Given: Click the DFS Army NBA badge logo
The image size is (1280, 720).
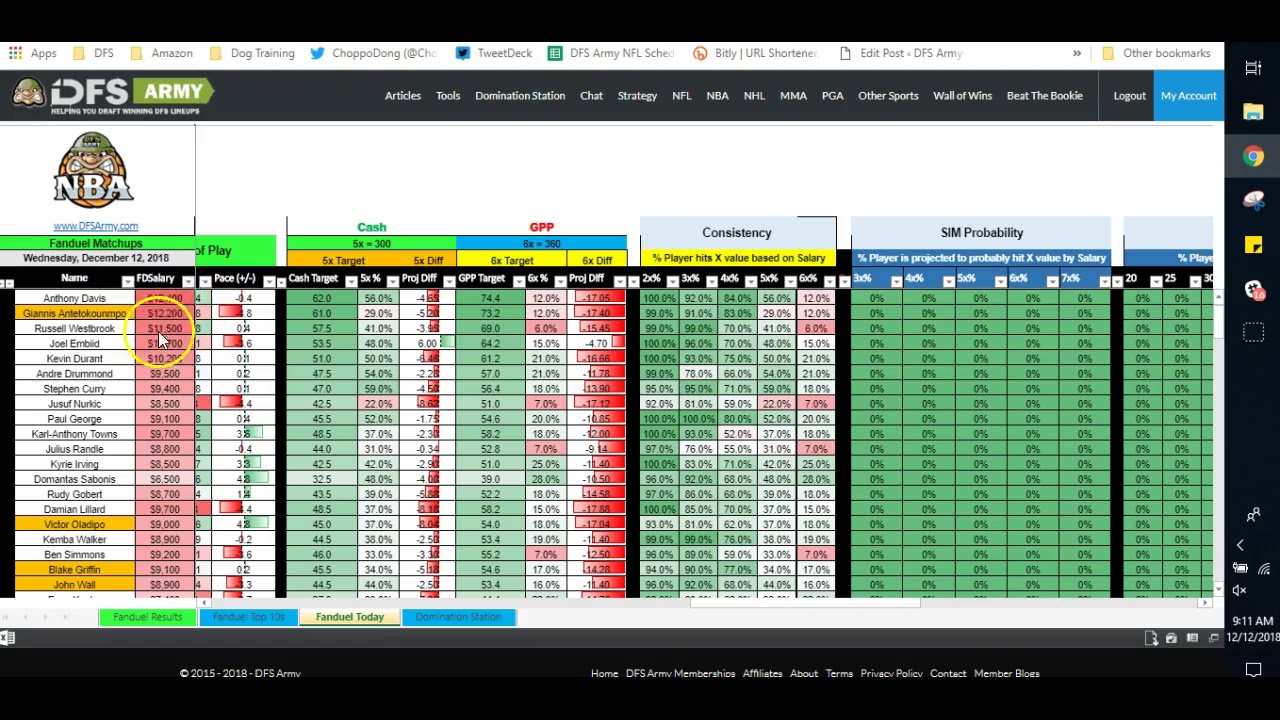Looking at the screenshot, I should coord(93,170).
